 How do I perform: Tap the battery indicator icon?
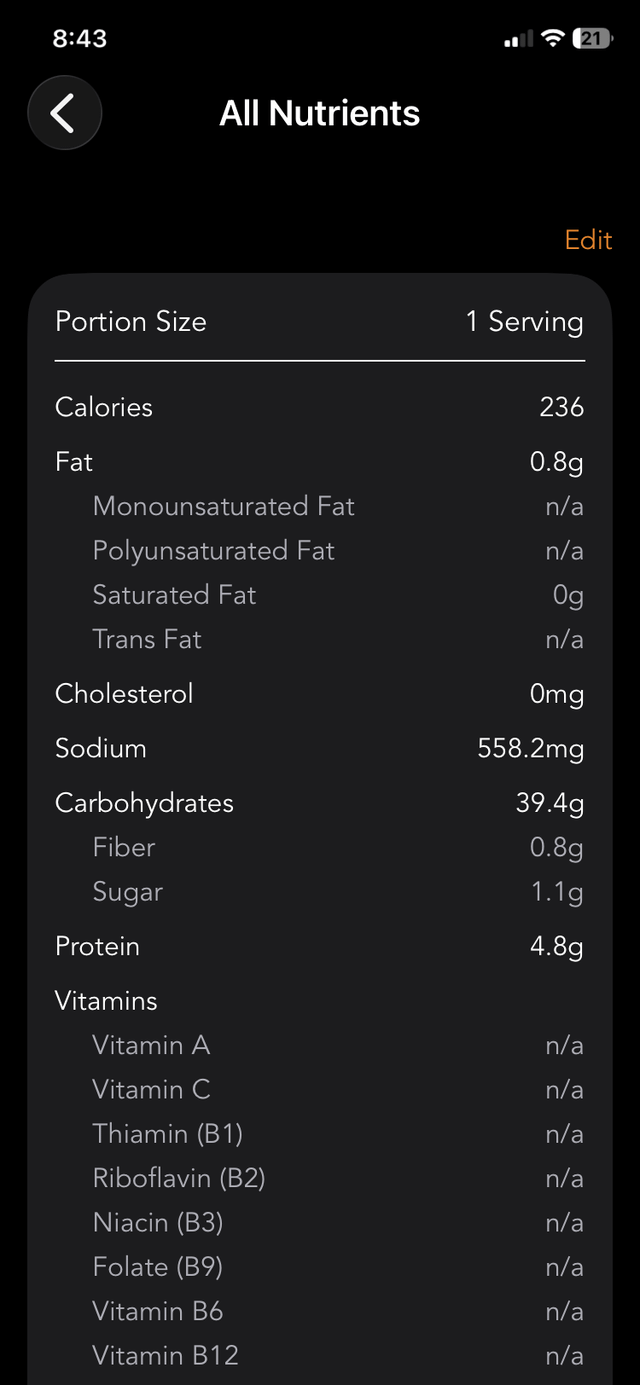pyautogui.click(x=591, y=39)
